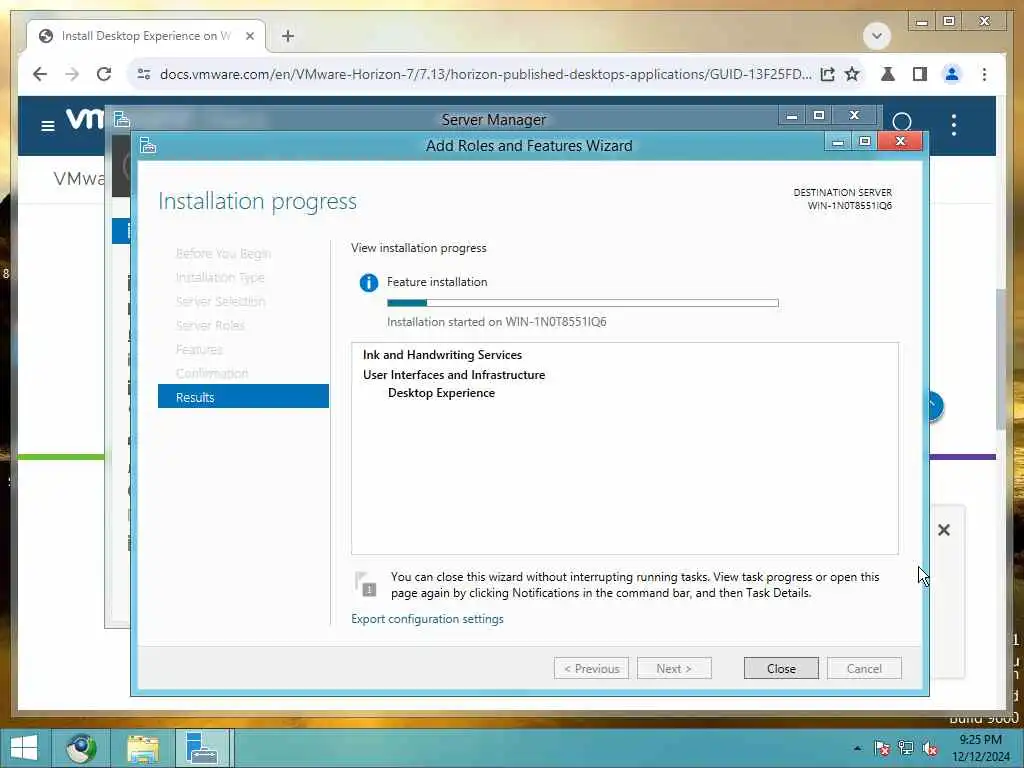Click the Close button in the wizard
The width and height of the screenshot is (1024, 768).
pyautogui.click(x=780, y=668)
